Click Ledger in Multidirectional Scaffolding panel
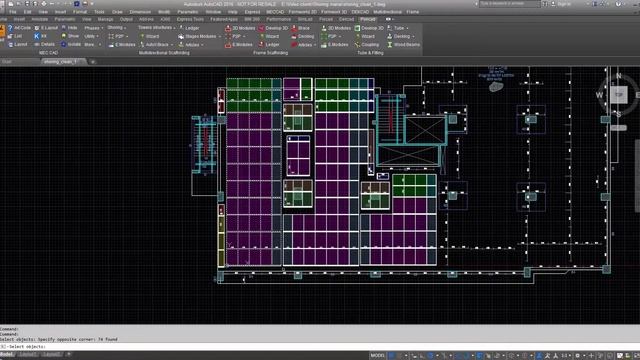Viewport: 640px width, 360px height. point(189,28)
